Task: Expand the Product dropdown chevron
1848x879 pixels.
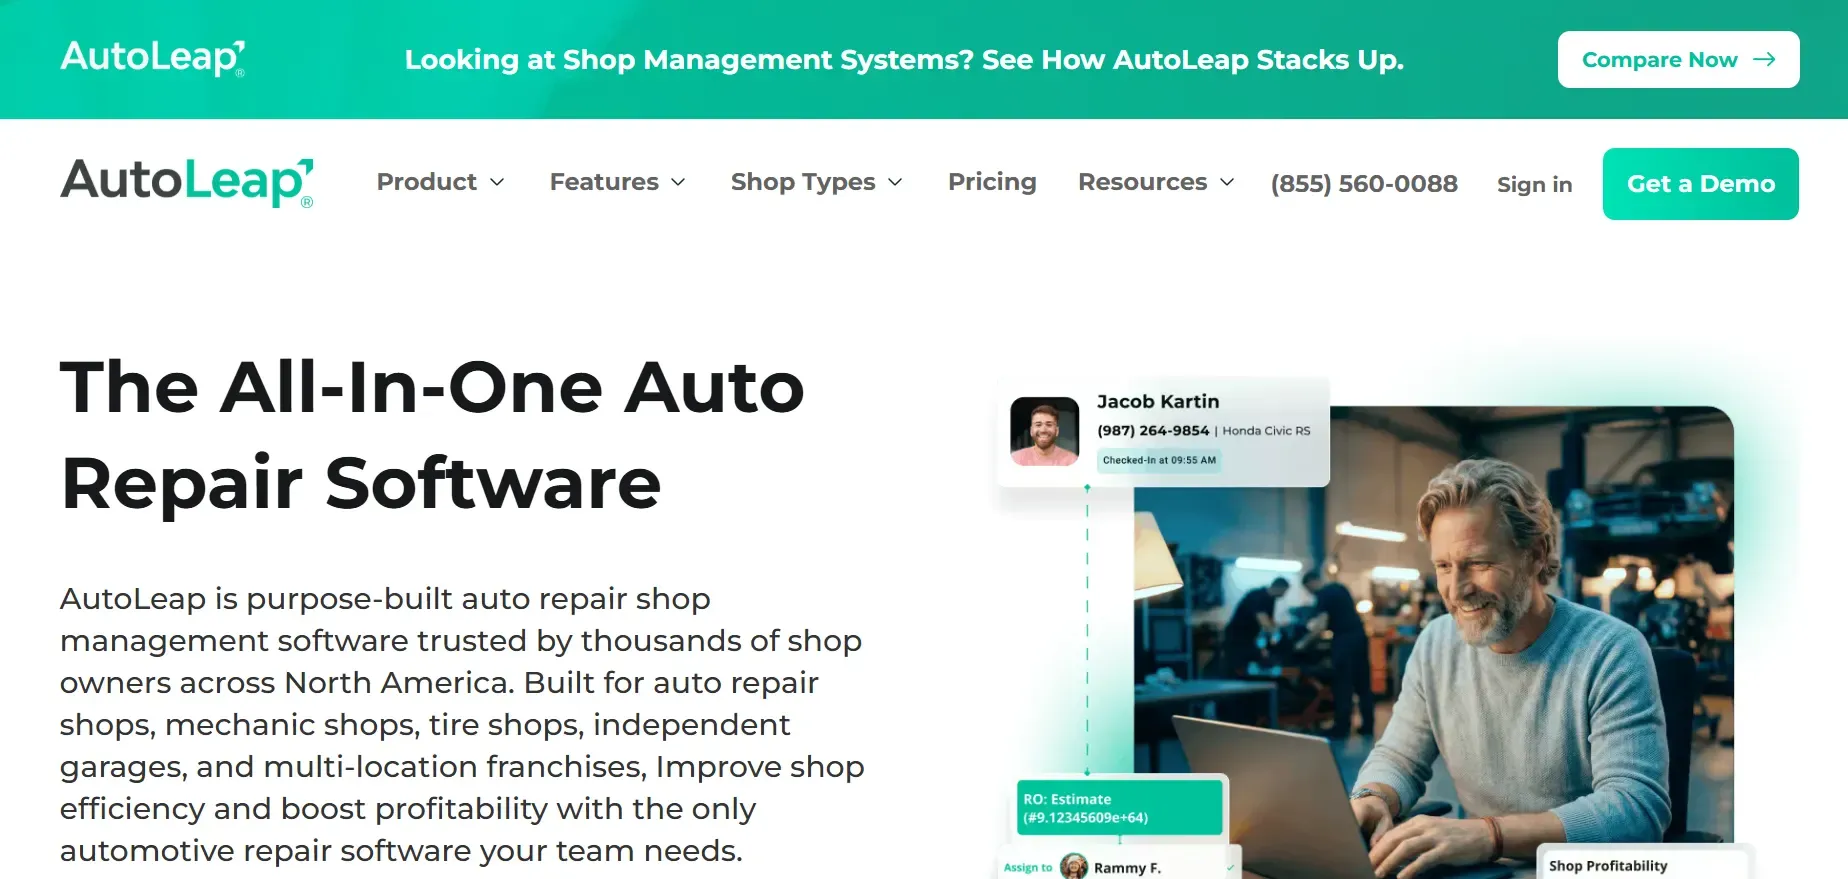Action: [497, 183]
